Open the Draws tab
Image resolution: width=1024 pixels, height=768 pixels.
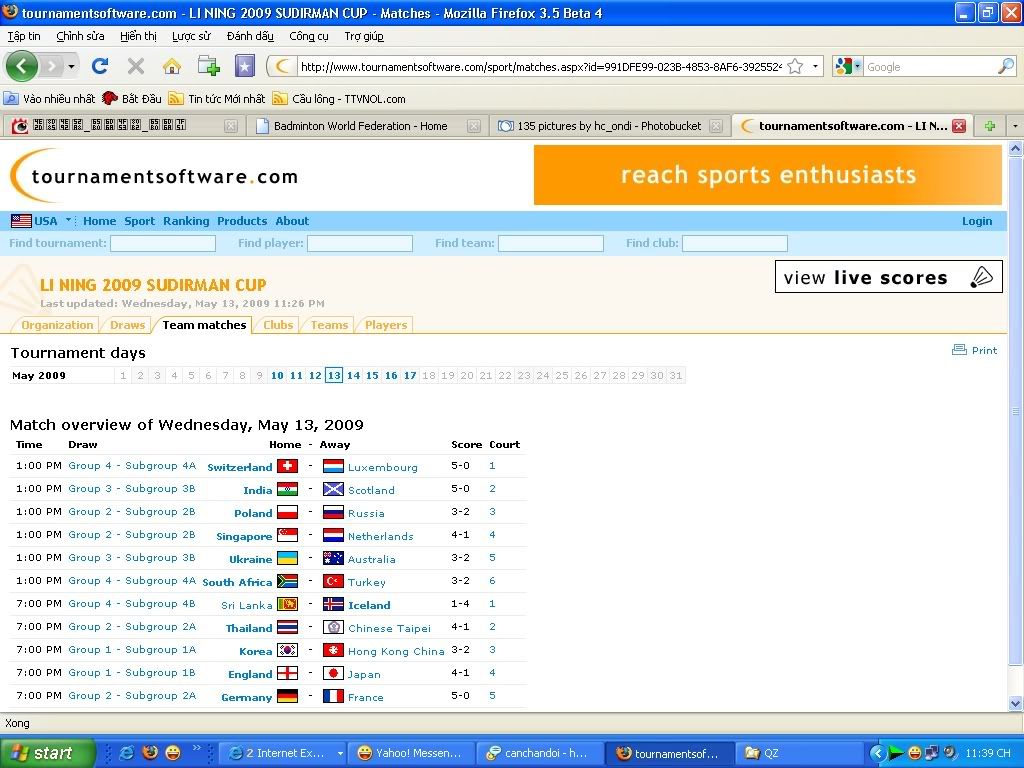(127, 325)
